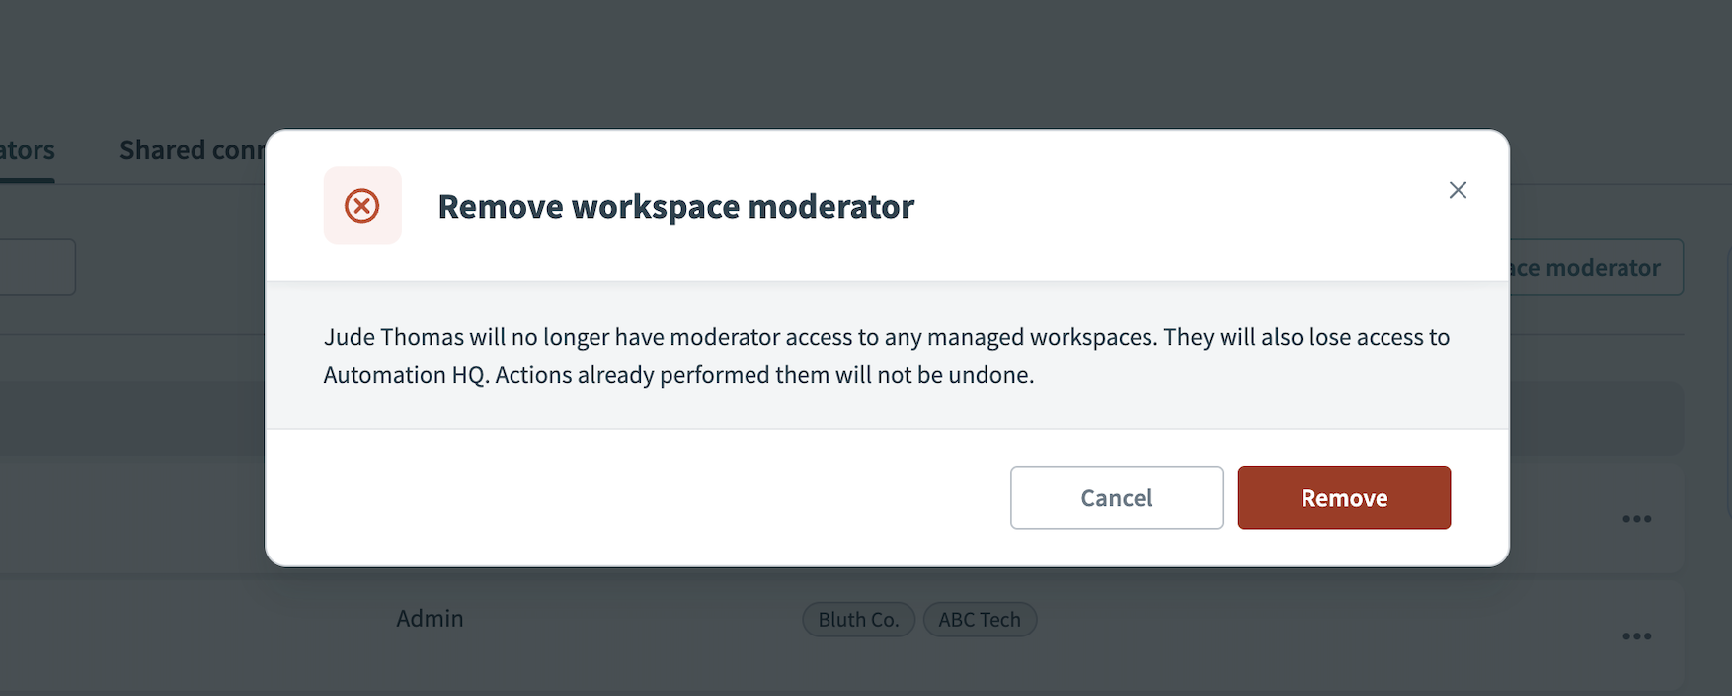
Task: Select the Admin role row
Action: tap(429, 618)
